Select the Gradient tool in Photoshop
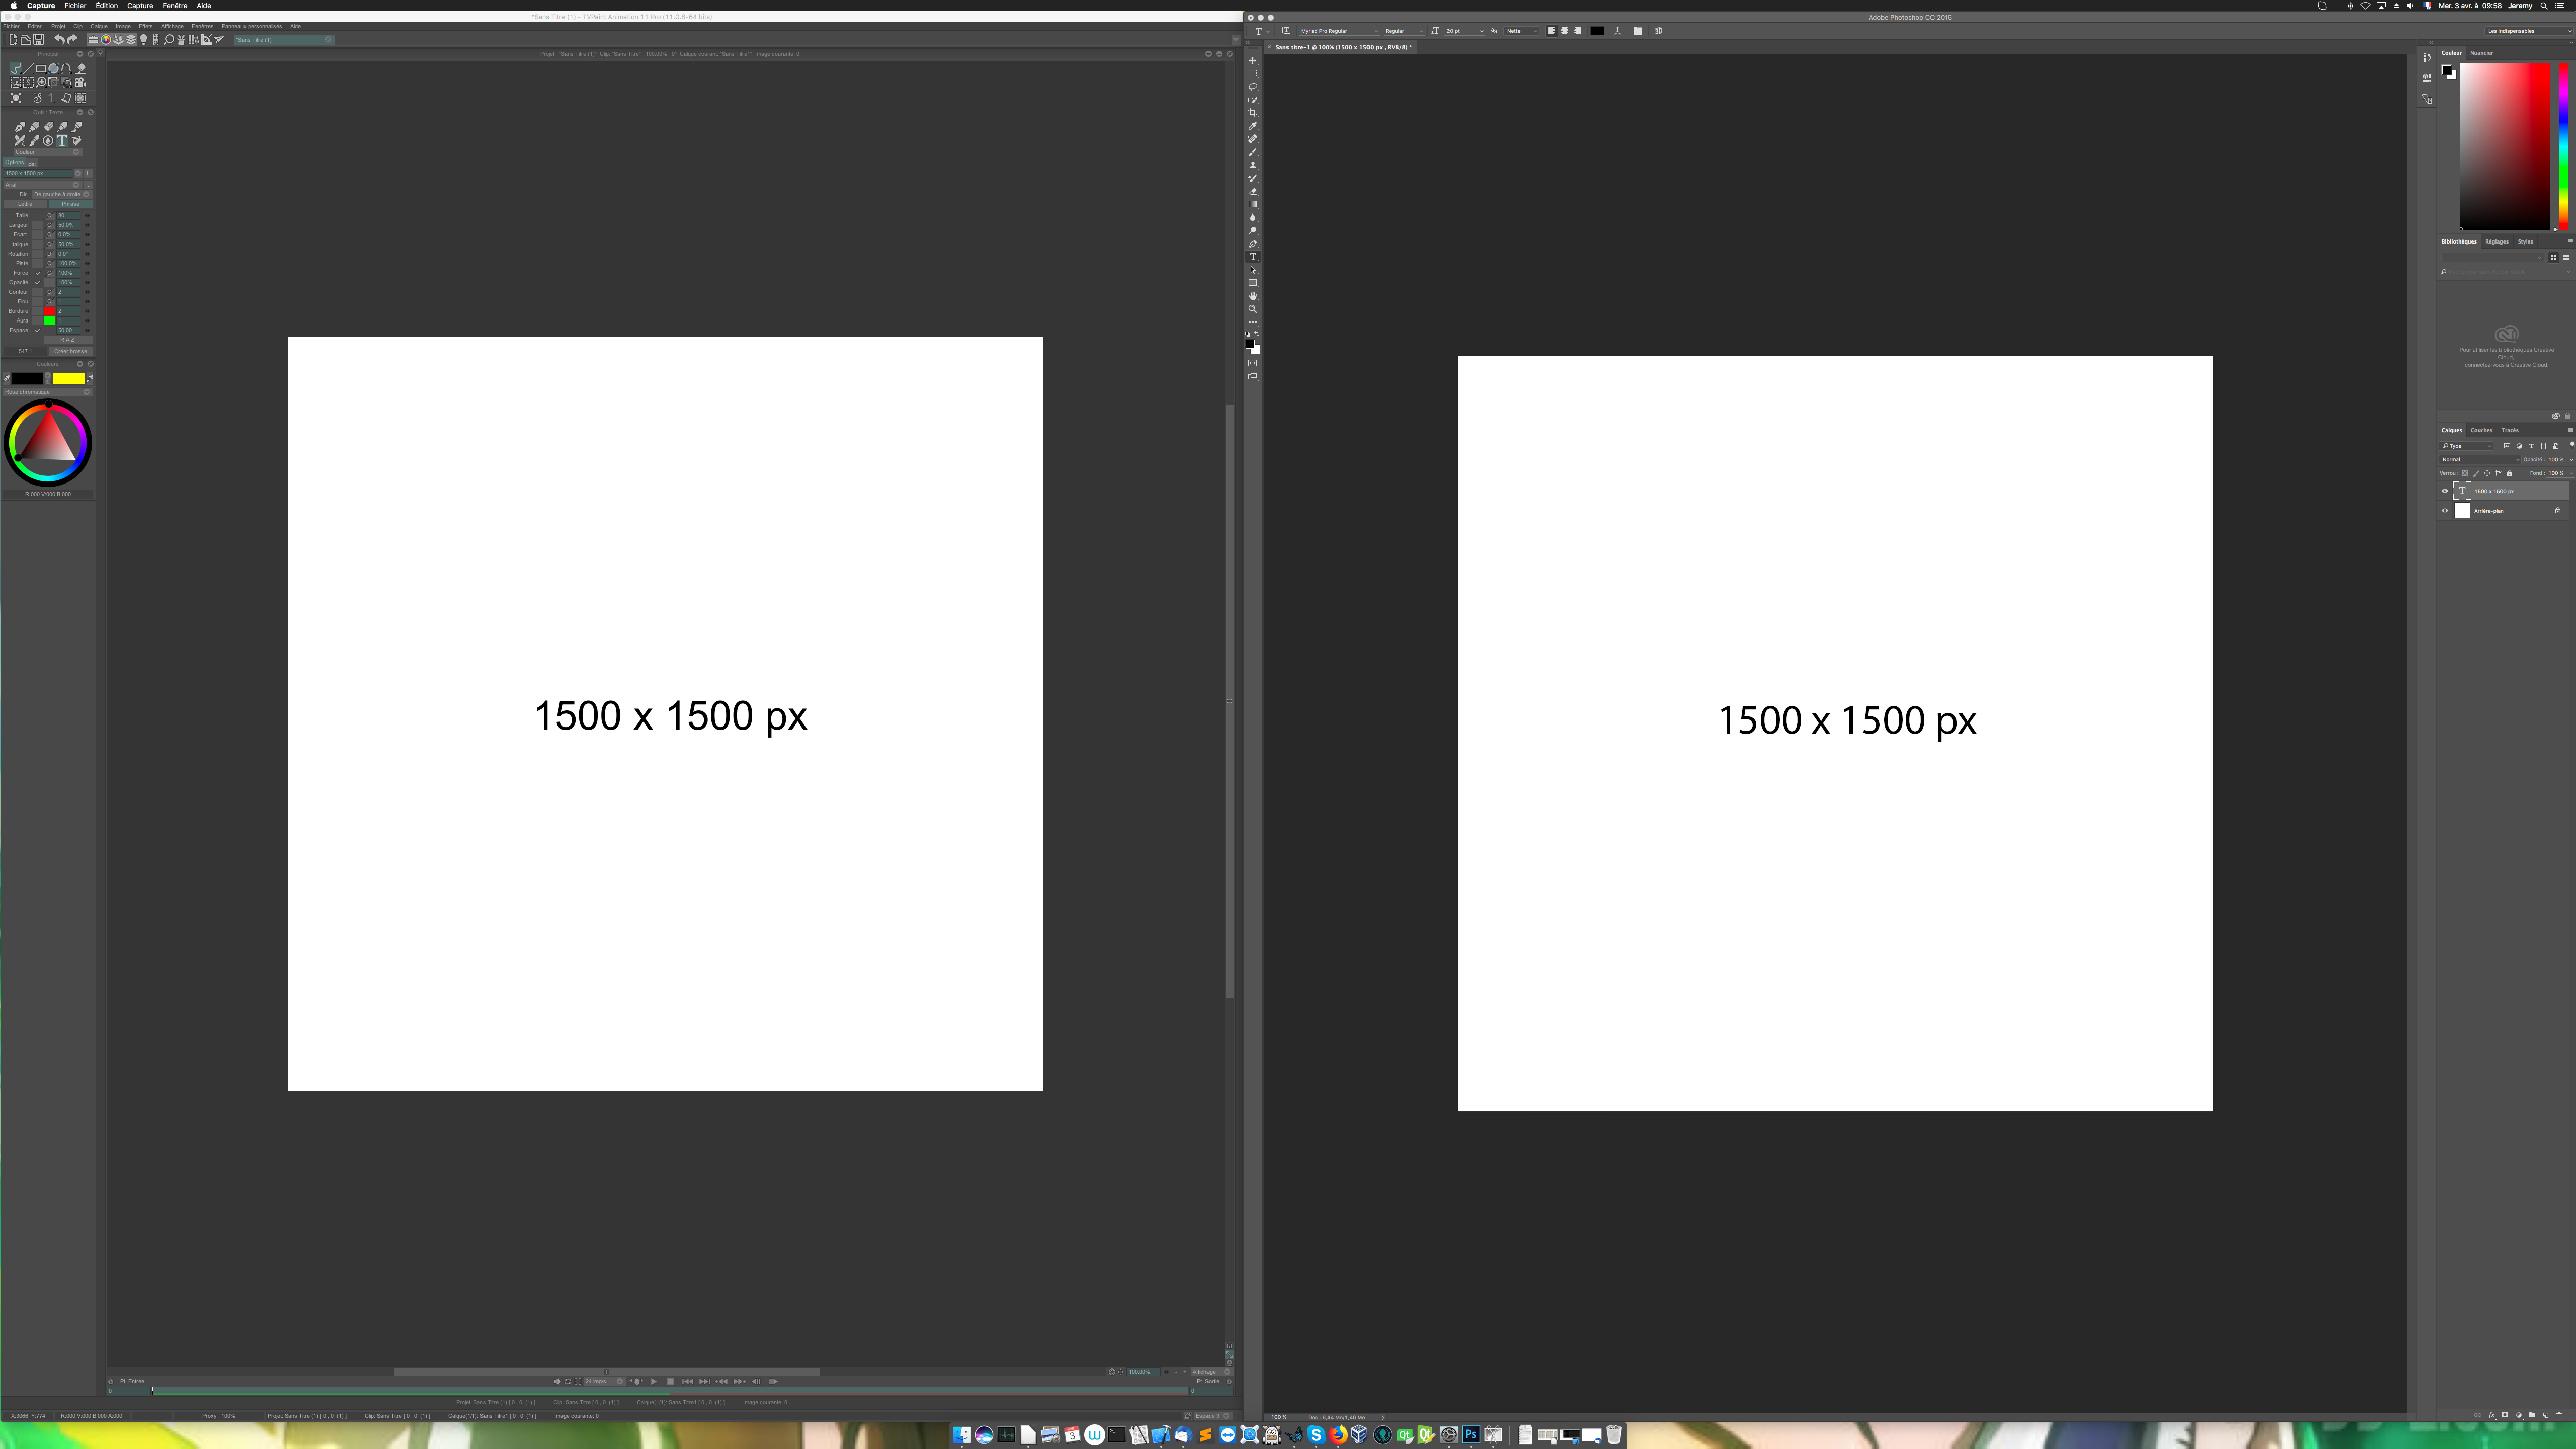Image resolution: width=2576 pixels, height=1449 pixels. [x=1252, y=204]
